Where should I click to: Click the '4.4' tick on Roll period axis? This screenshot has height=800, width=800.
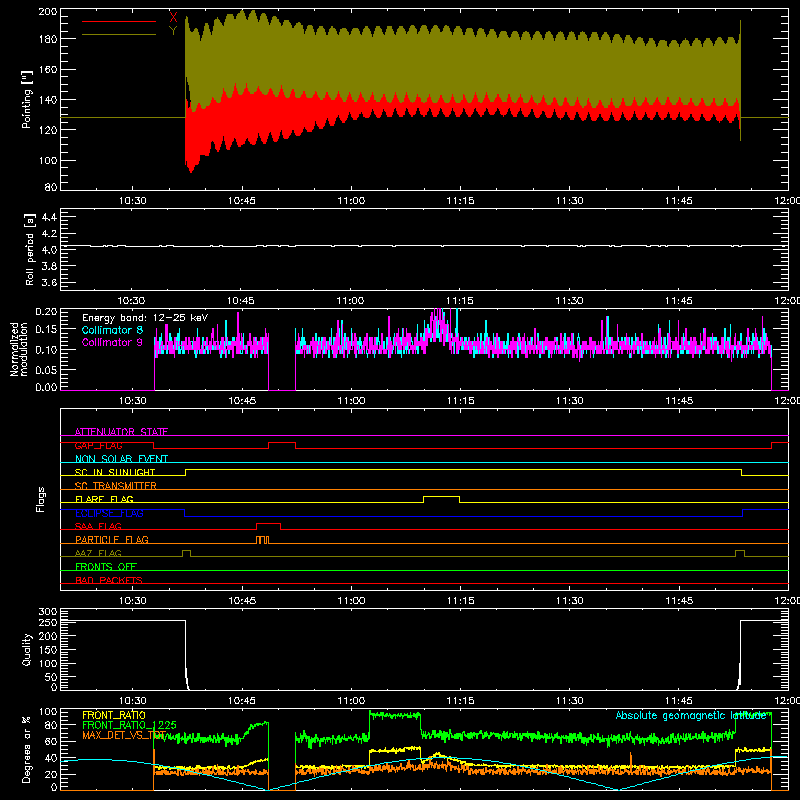49,218
